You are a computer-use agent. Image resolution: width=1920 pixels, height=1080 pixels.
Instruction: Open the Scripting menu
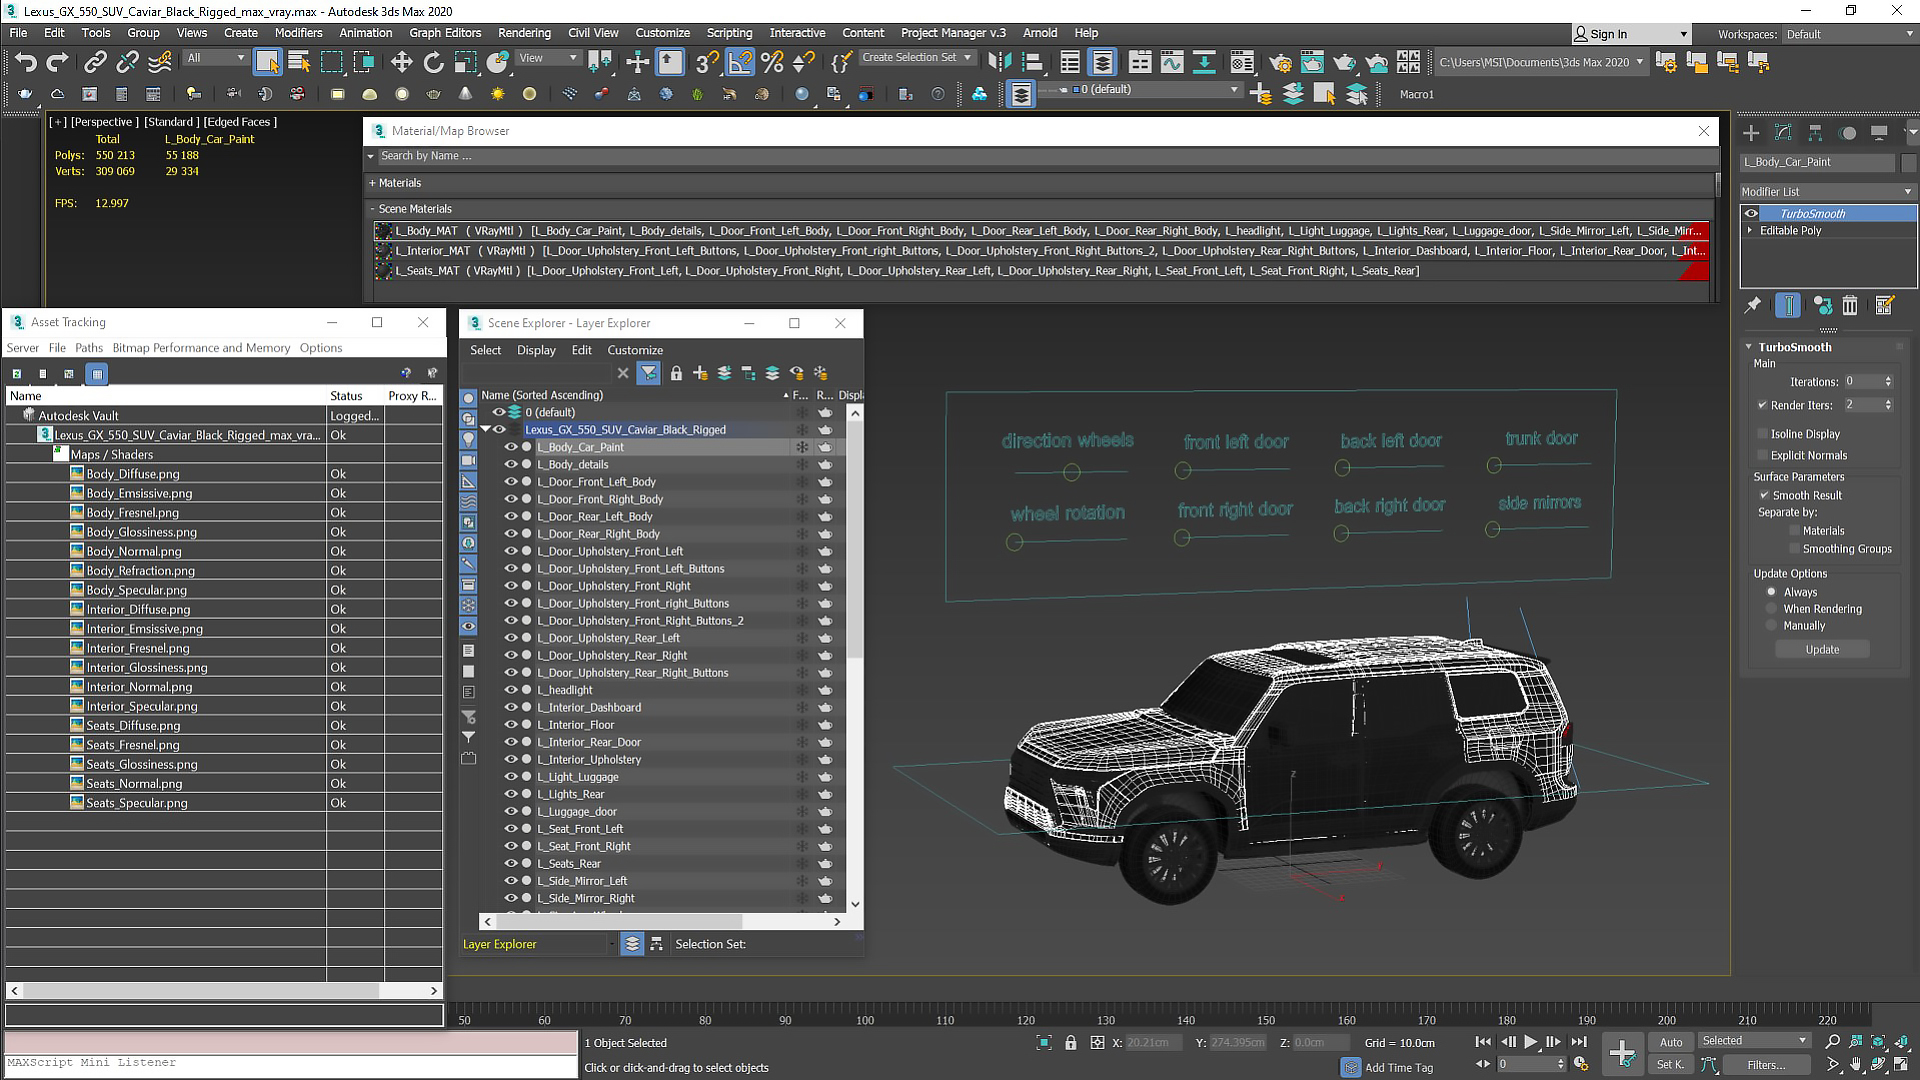coord(729,33)
